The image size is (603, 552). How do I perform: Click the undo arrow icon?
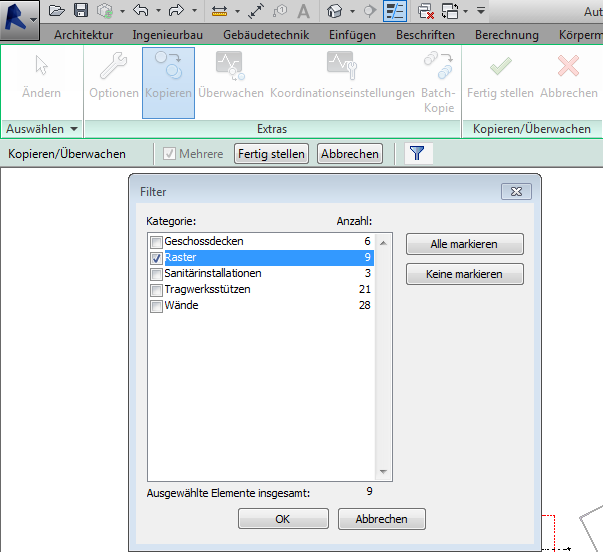[140, 11]
